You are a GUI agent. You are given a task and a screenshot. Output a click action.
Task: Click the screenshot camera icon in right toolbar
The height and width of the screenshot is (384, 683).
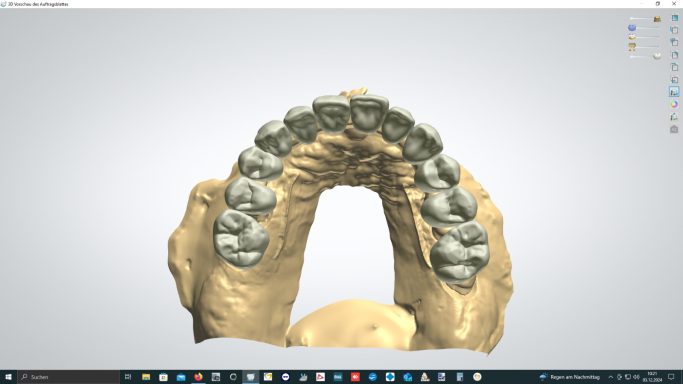click(674, 129)
